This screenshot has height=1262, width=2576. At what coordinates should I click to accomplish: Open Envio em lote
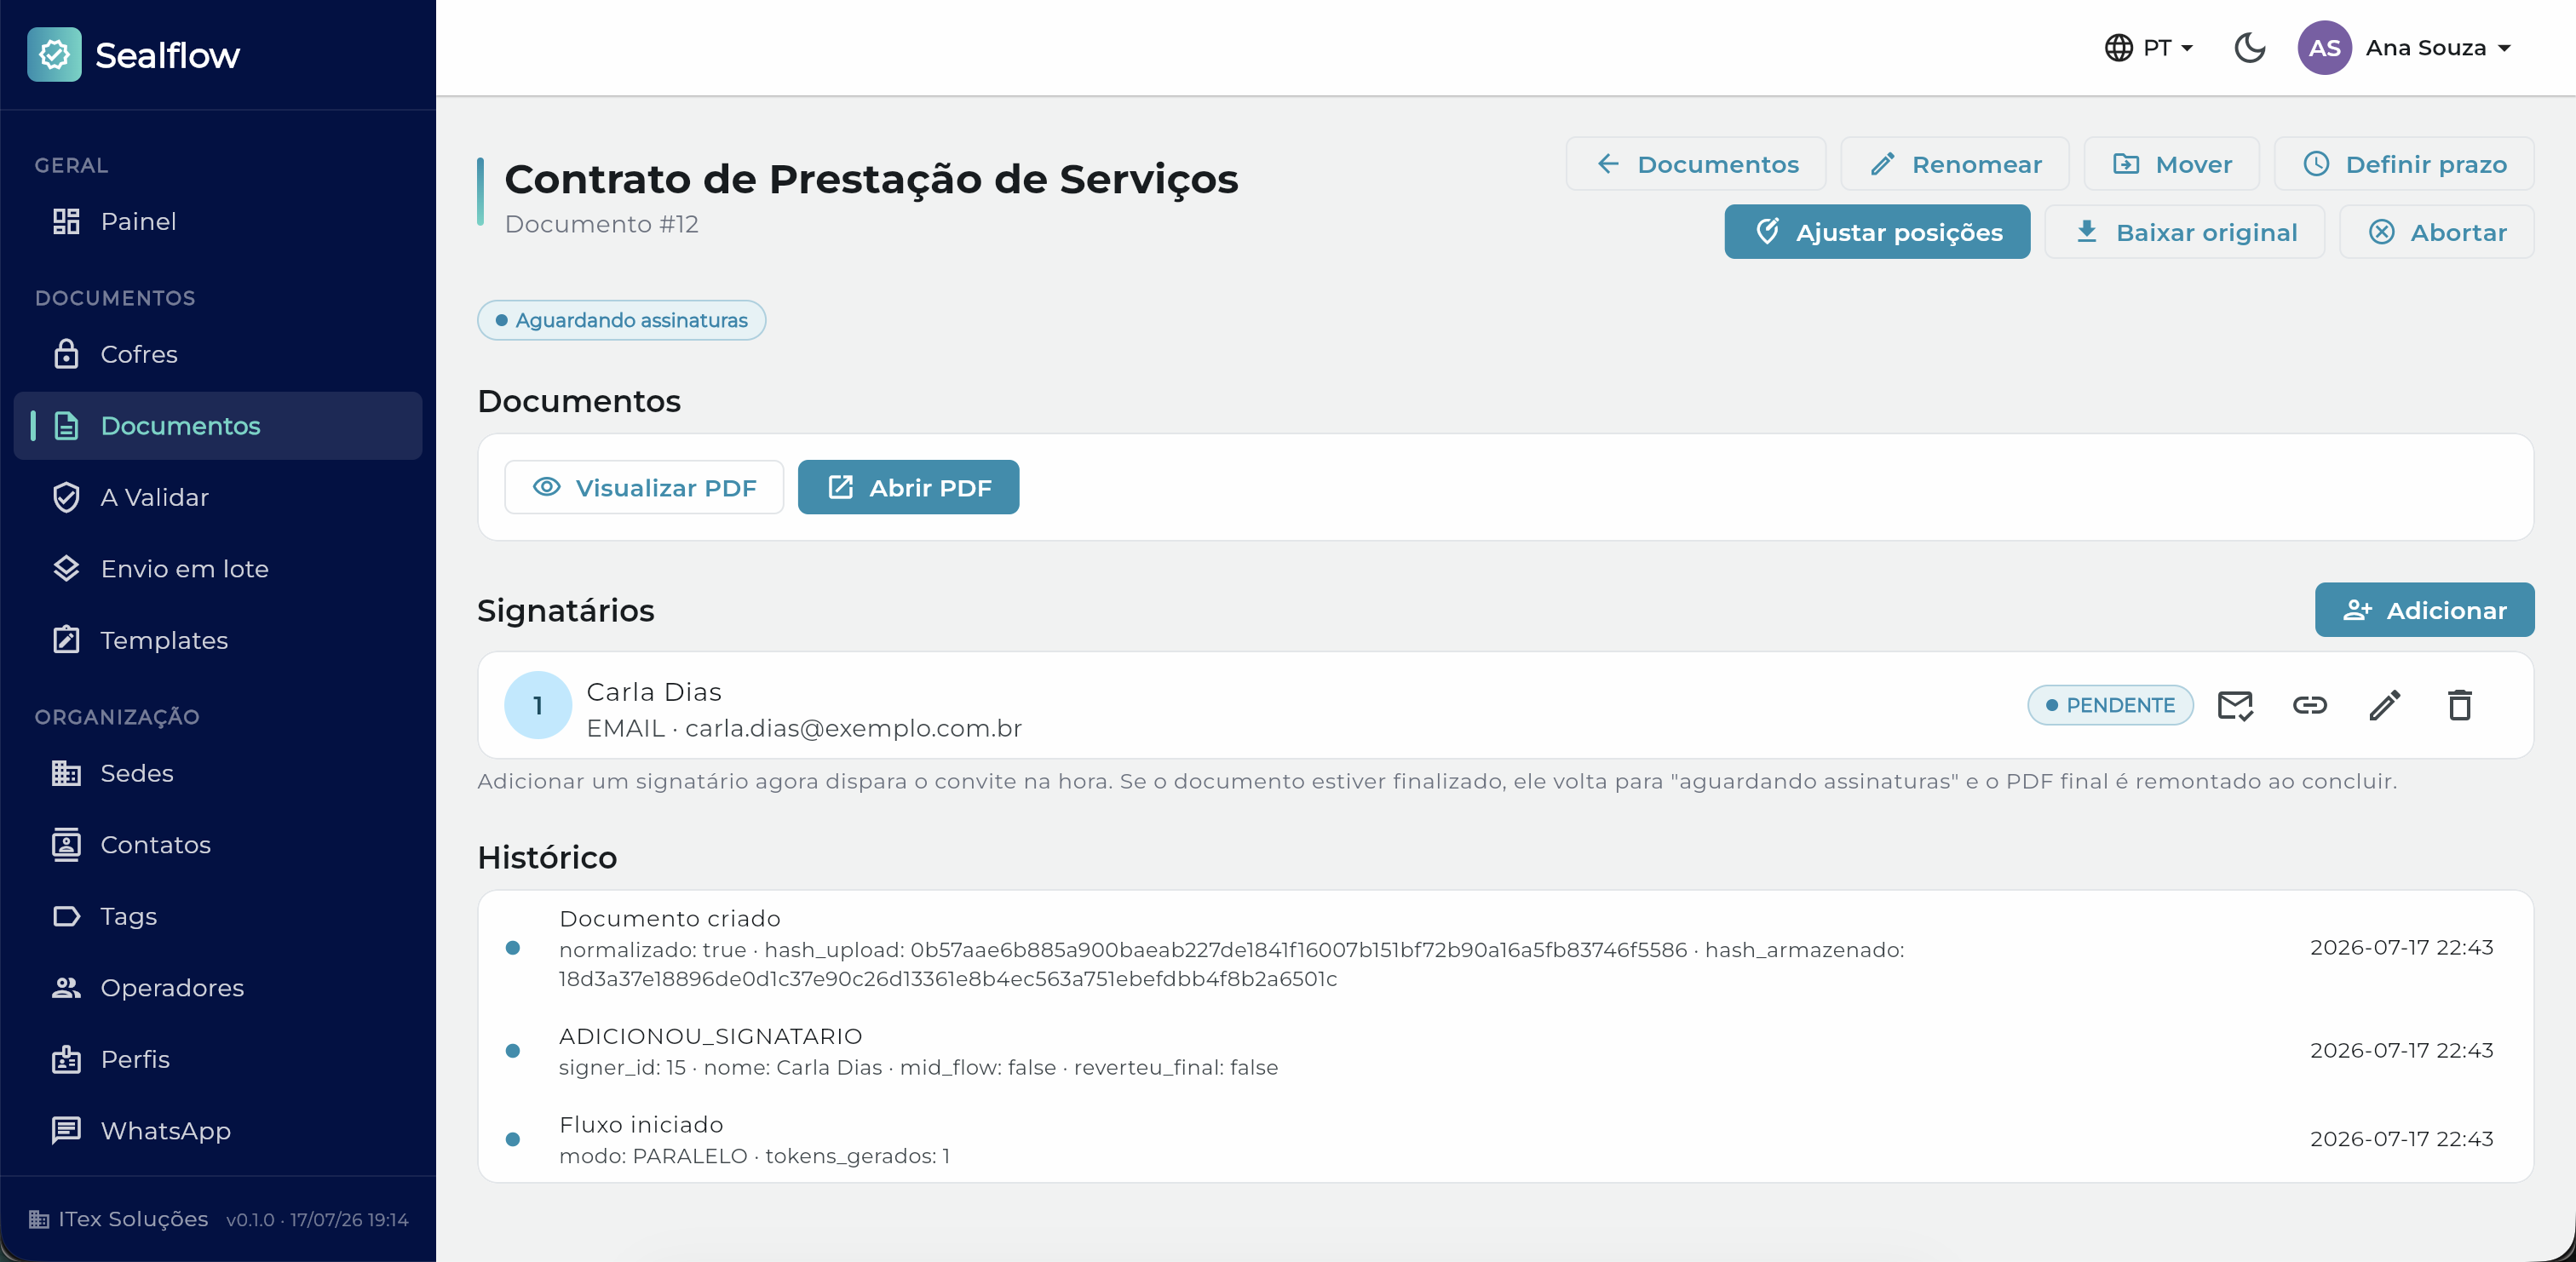coord(218,569)
